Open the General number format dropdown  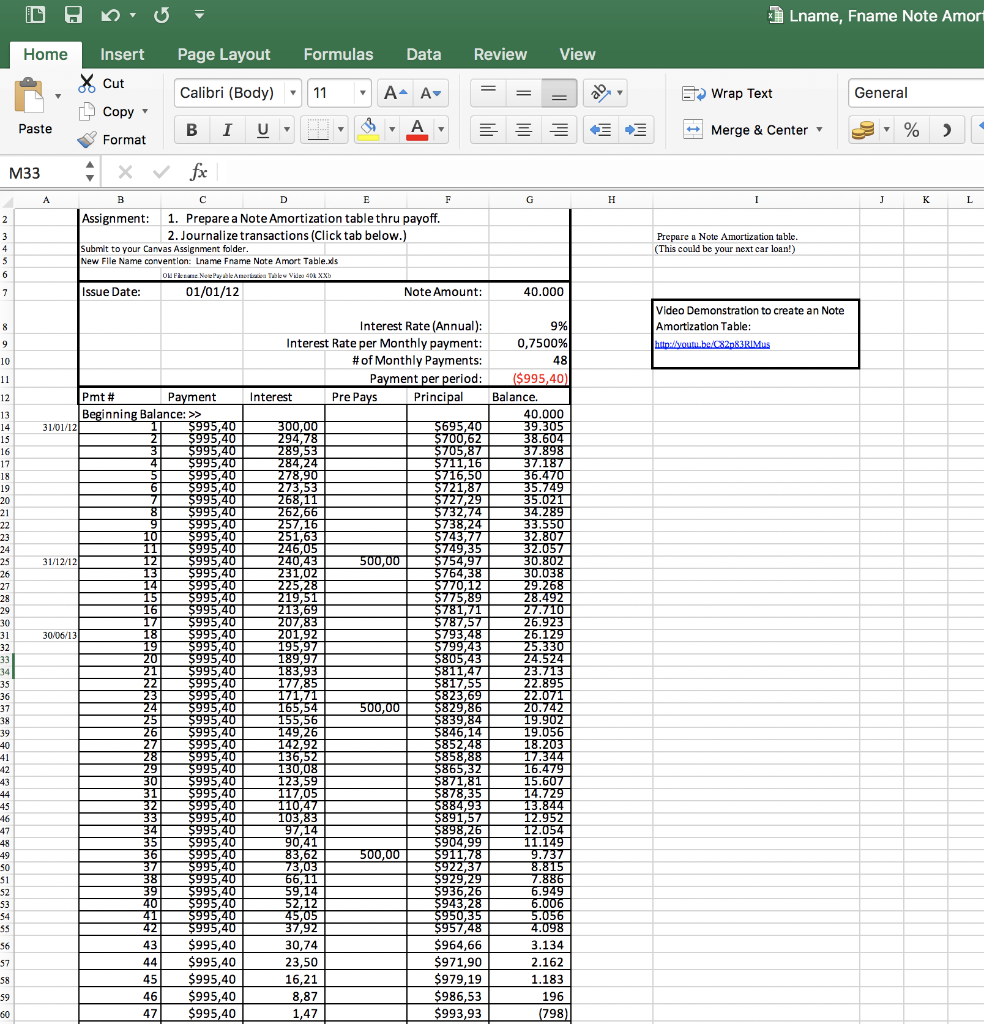(915, 93)
